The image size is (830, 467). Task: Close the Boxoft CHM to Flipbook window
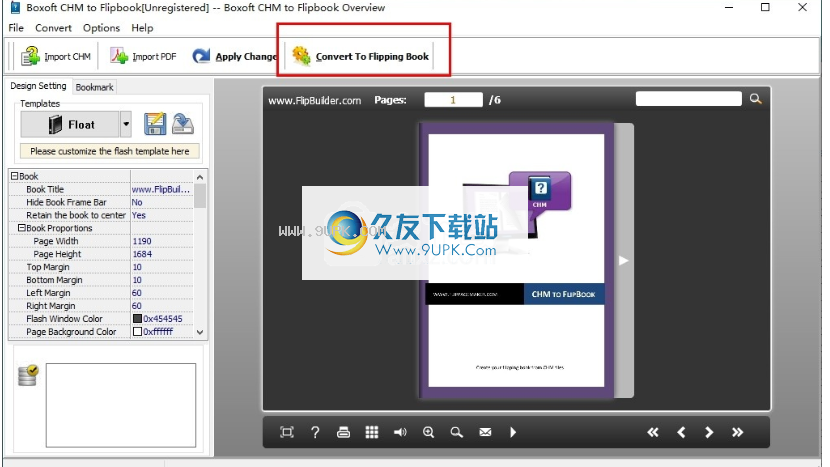[802, 7]
